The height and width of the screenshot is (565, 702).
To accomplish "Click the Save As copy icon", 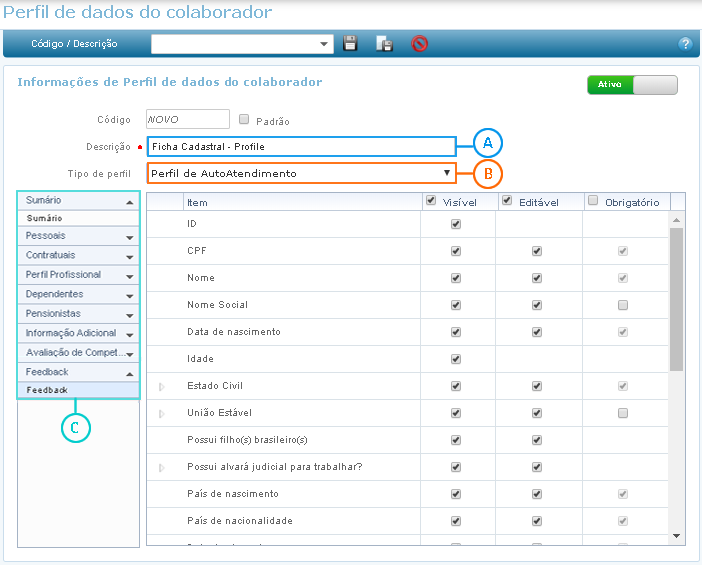I will [x=384, y=43].
